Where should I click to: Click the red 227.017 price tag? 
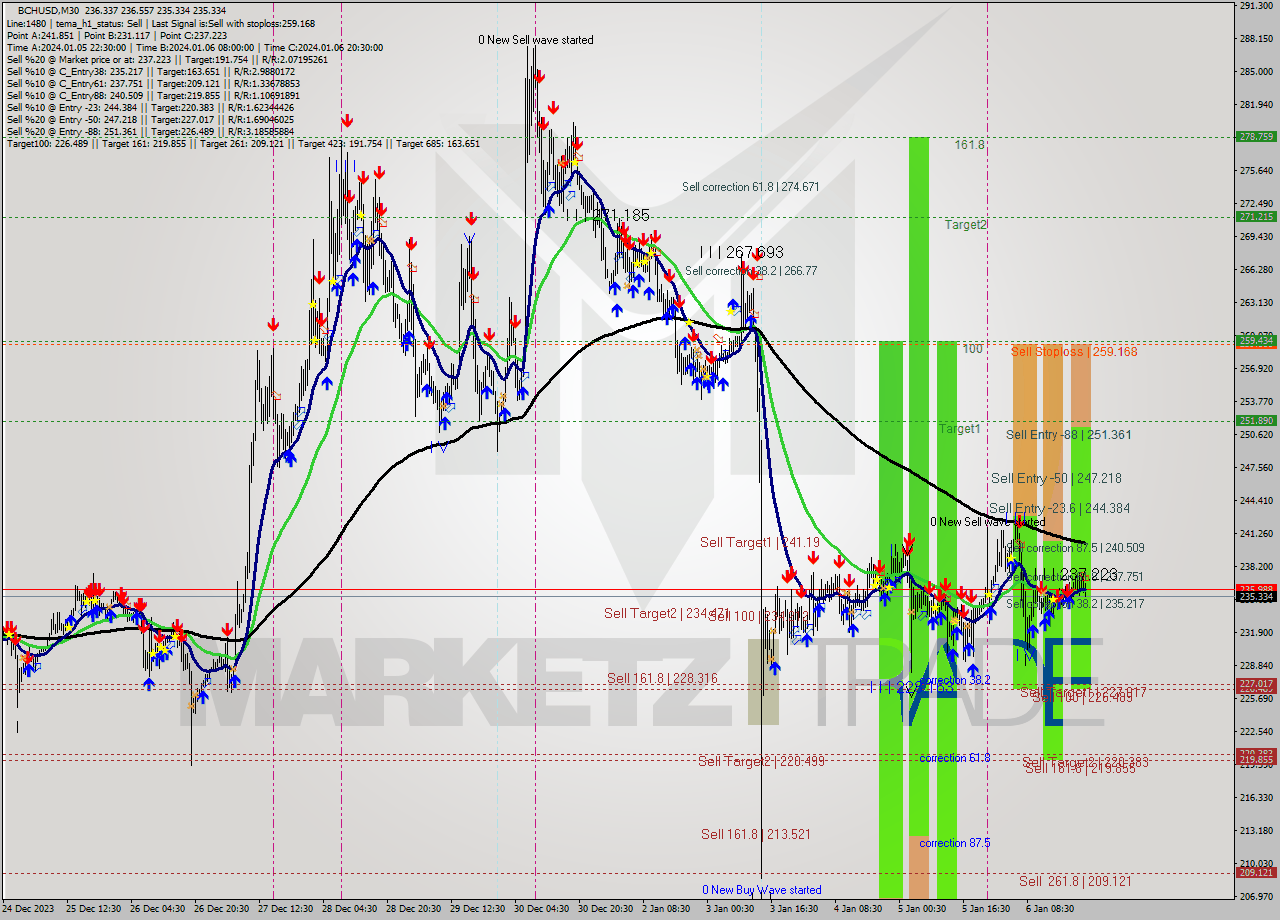1256,684
